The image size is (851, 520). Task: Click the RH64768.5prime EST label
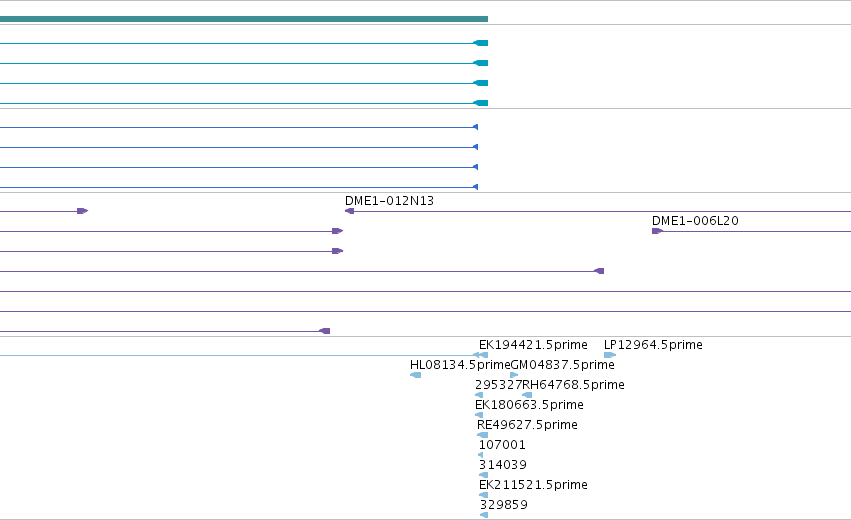coord(573,385)
